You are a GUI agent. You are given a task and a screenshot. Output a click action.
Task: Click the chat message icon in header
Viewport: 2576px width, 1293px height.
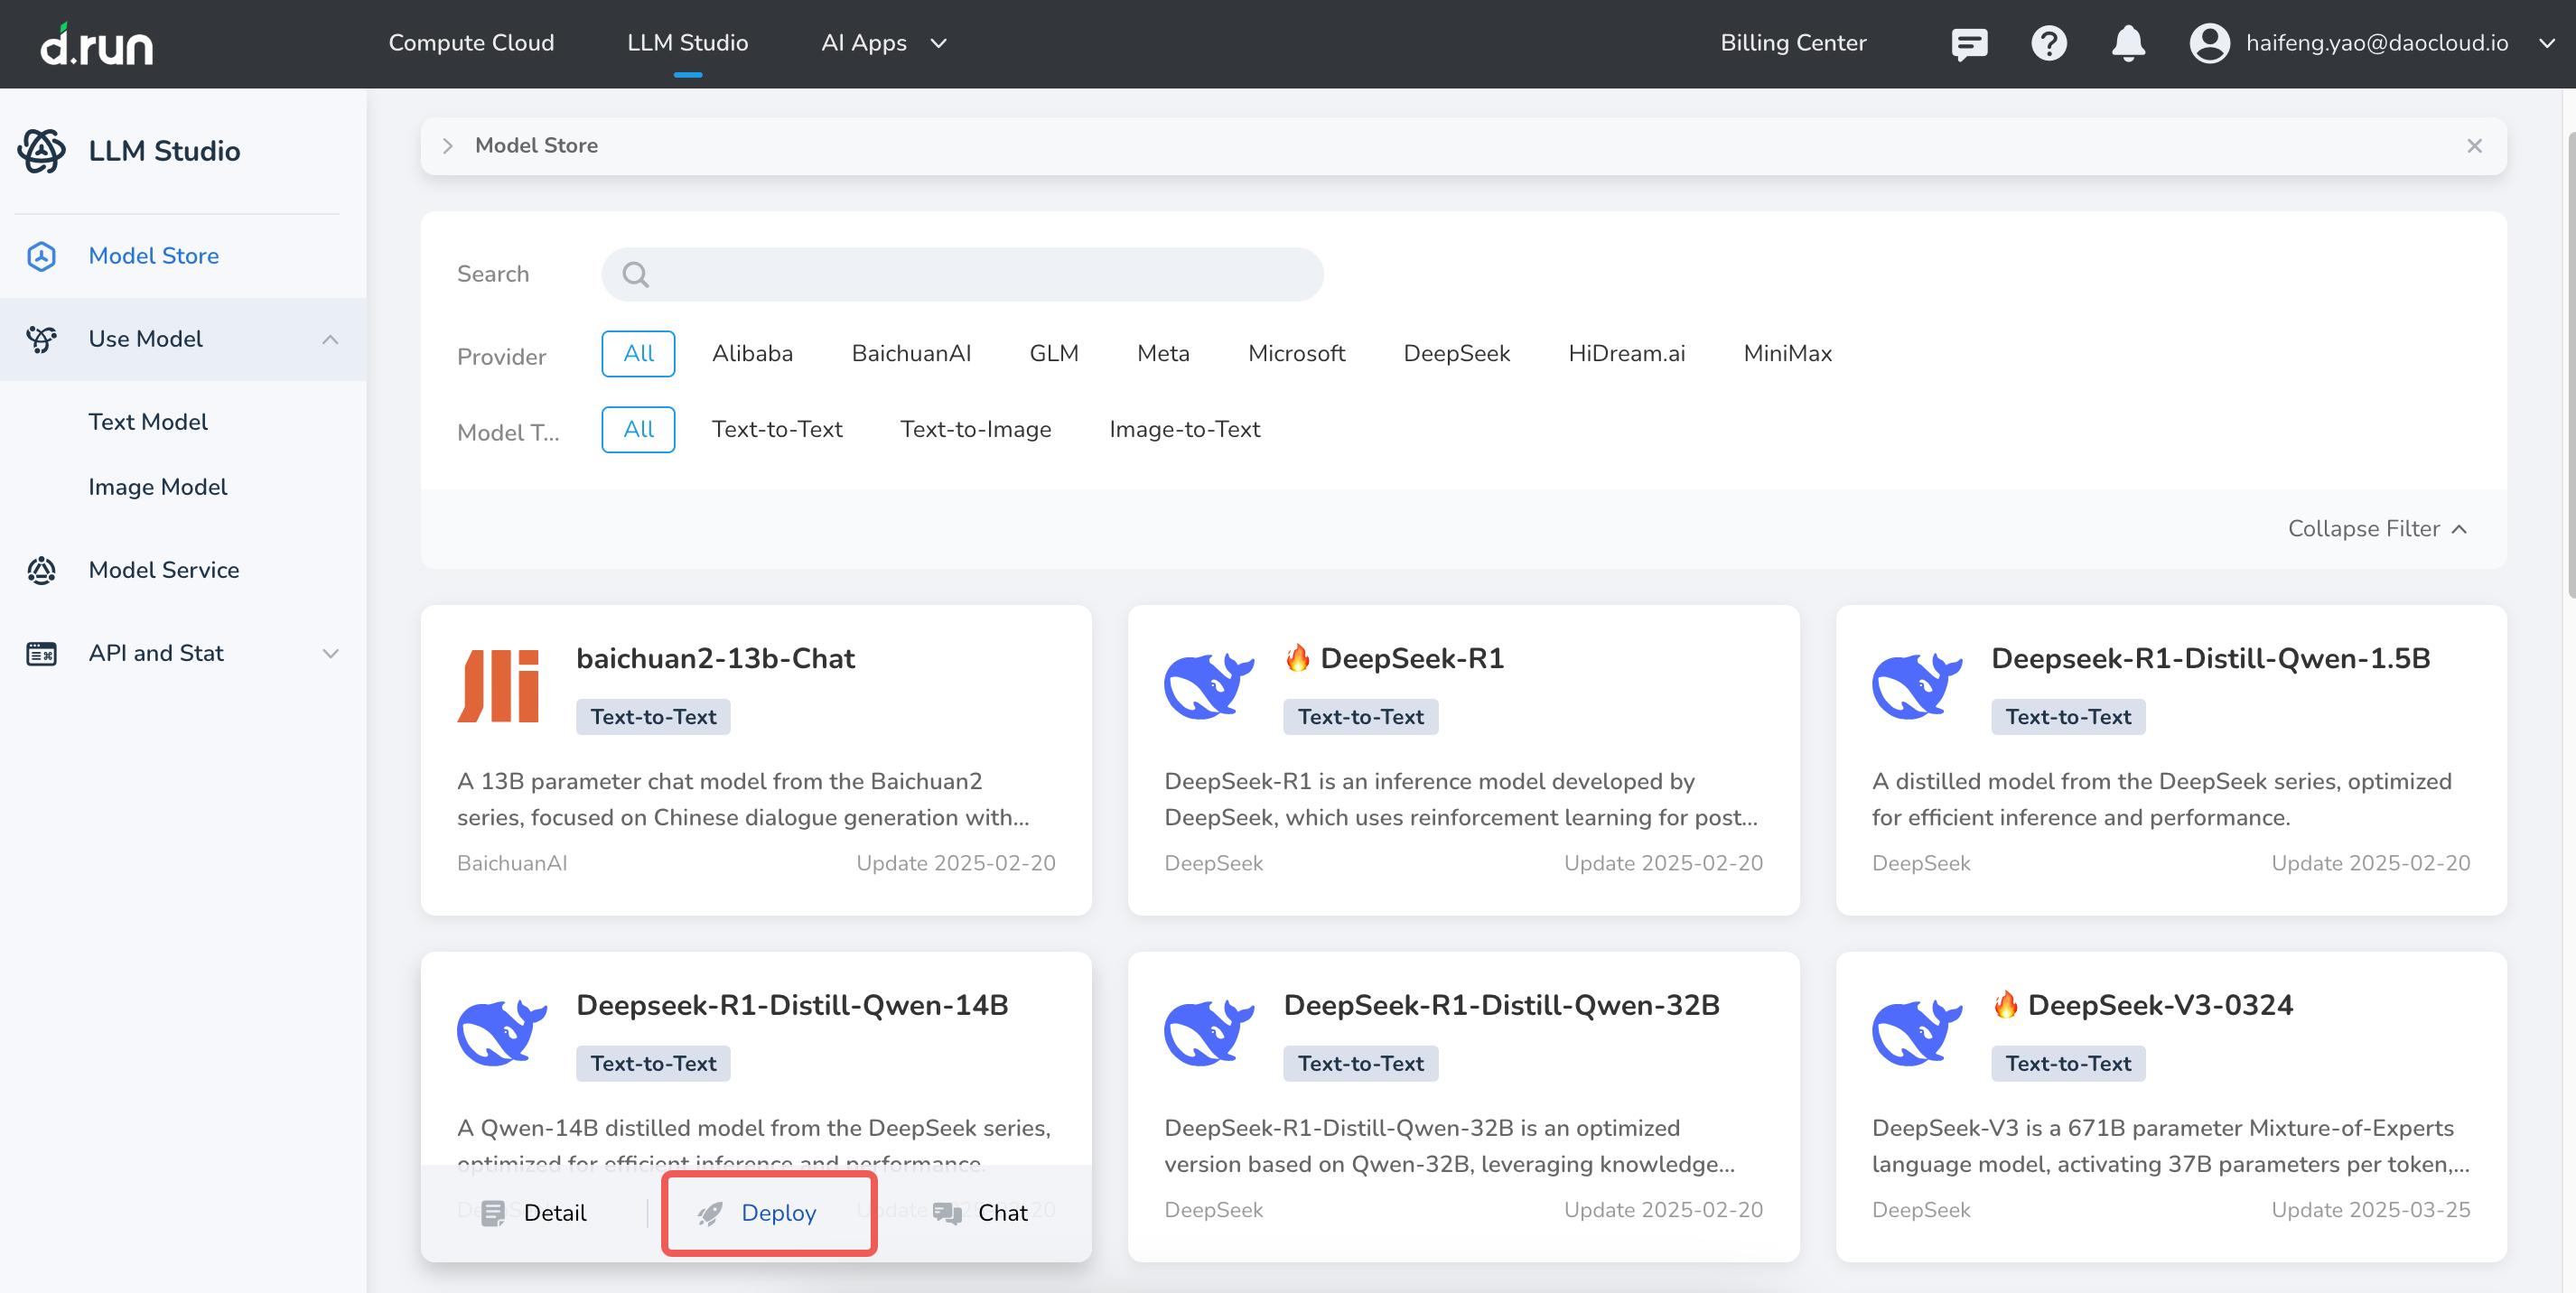(x=1968, y=43)
